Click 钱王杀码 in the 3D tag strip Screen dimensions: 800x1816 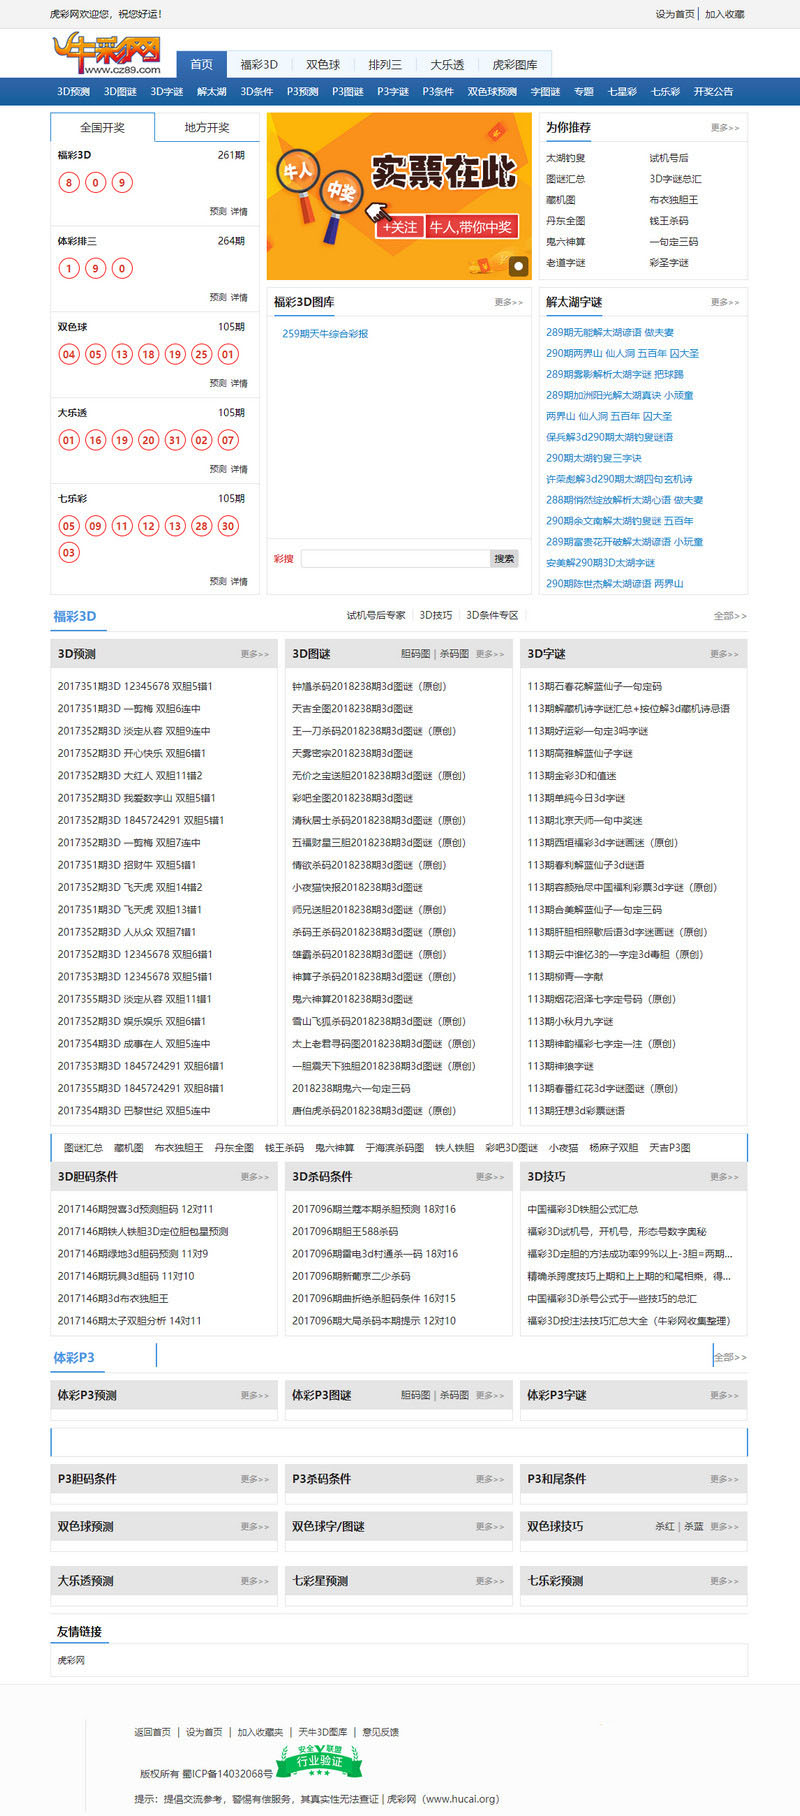pos(284,1148)
